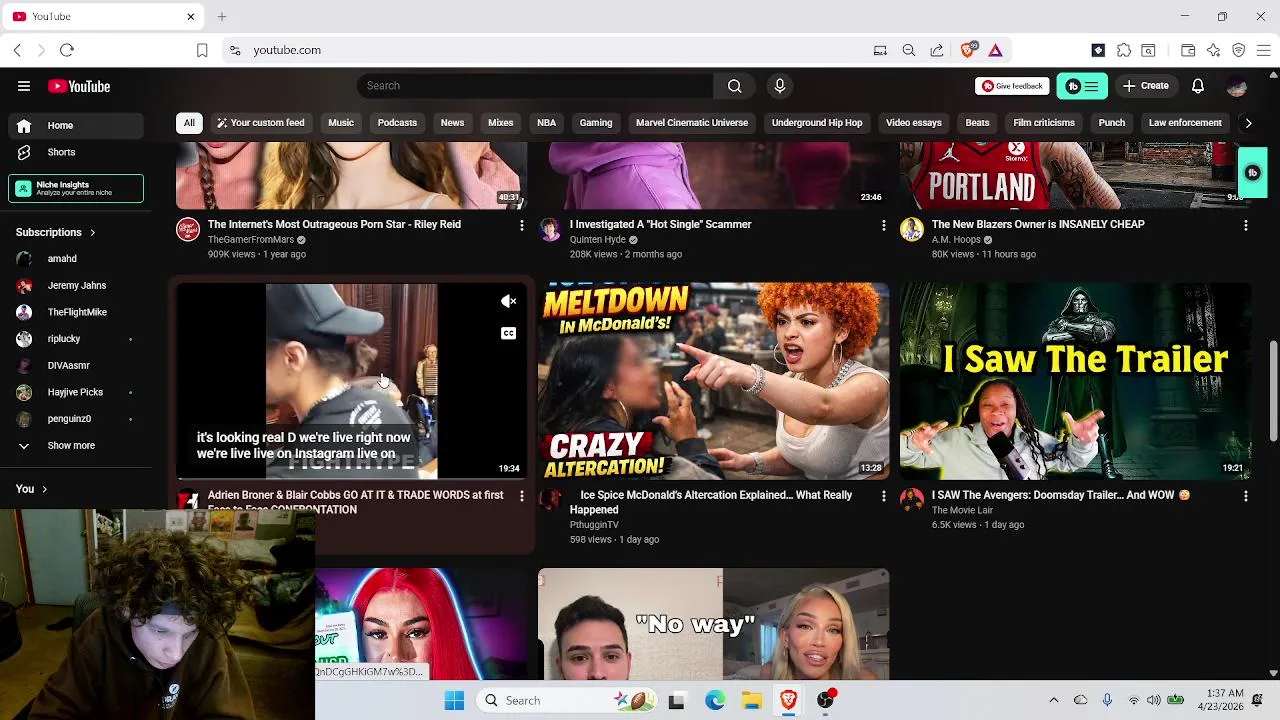Open the TubeBuddy teal menu button

[1082, 86]
